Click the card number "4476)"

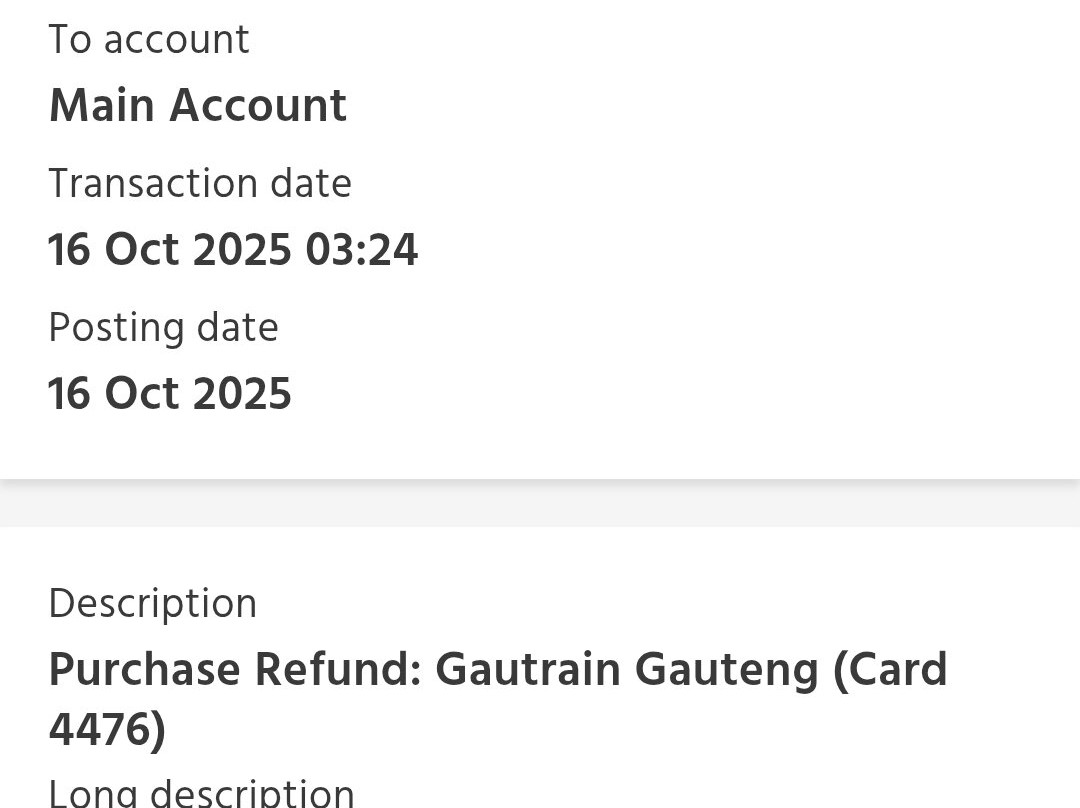coord(107,730)
